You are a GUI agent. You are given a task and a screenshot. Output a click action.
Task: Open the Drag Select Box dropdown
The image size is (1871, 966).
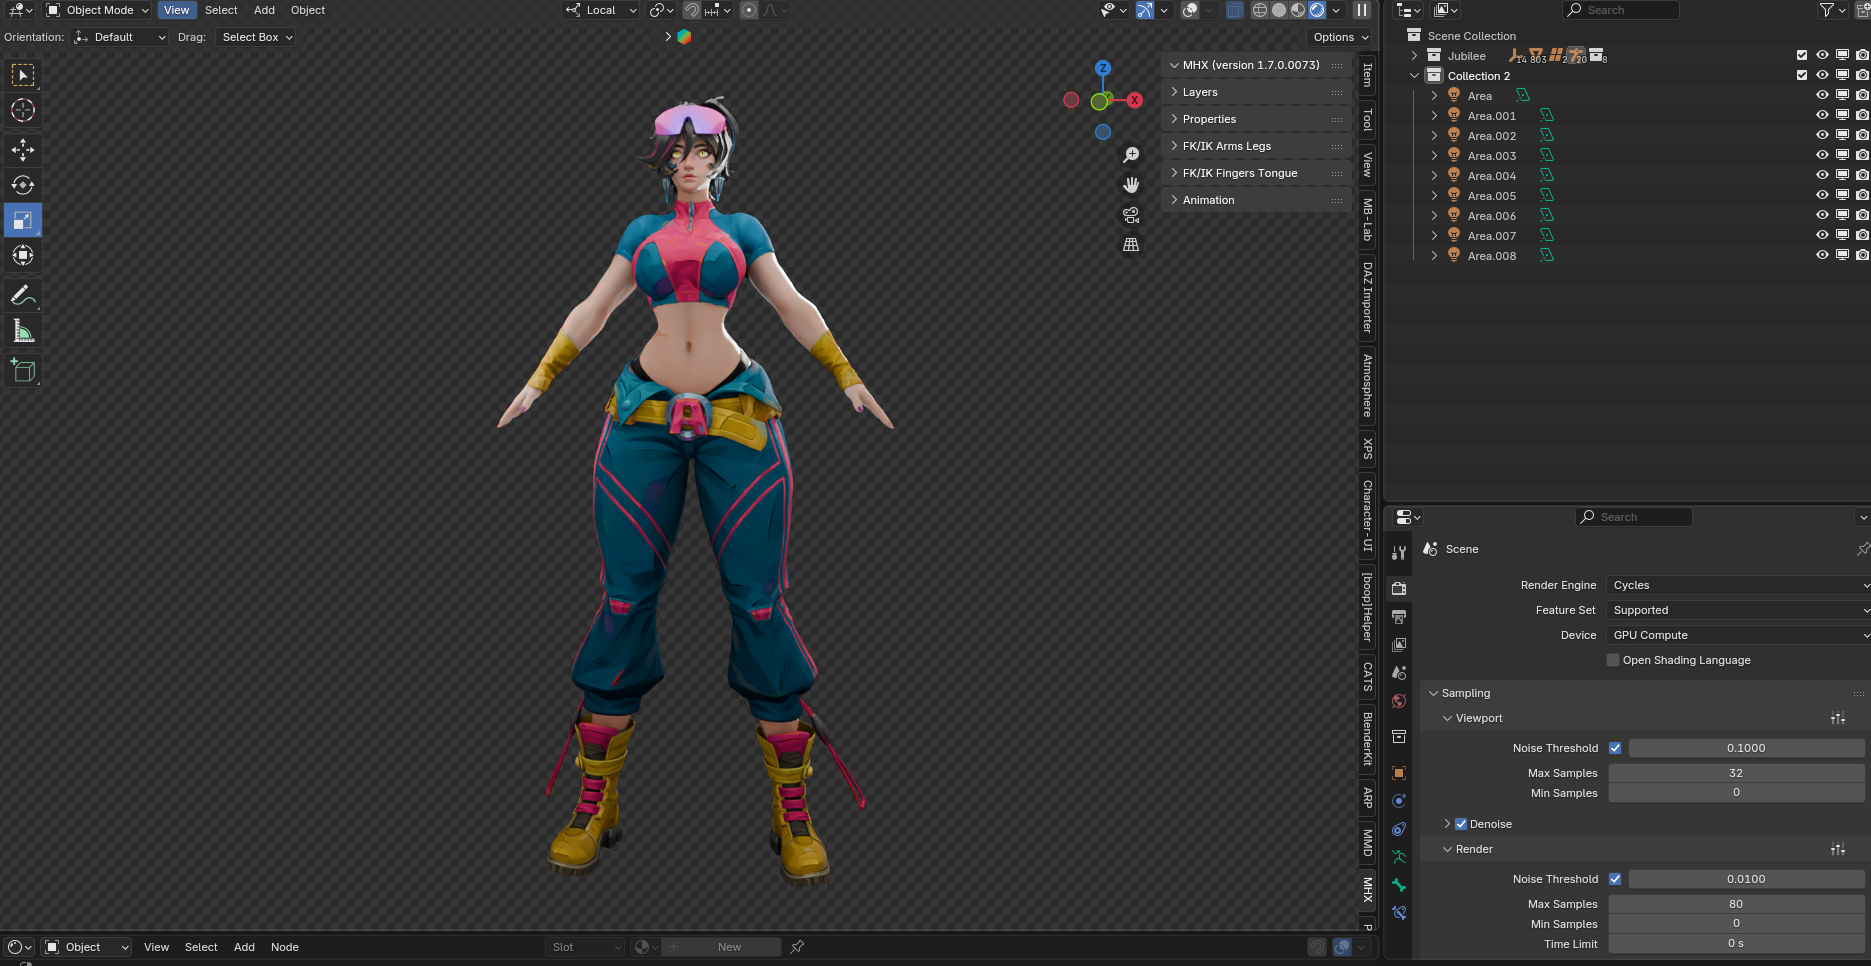click(256, 37)
